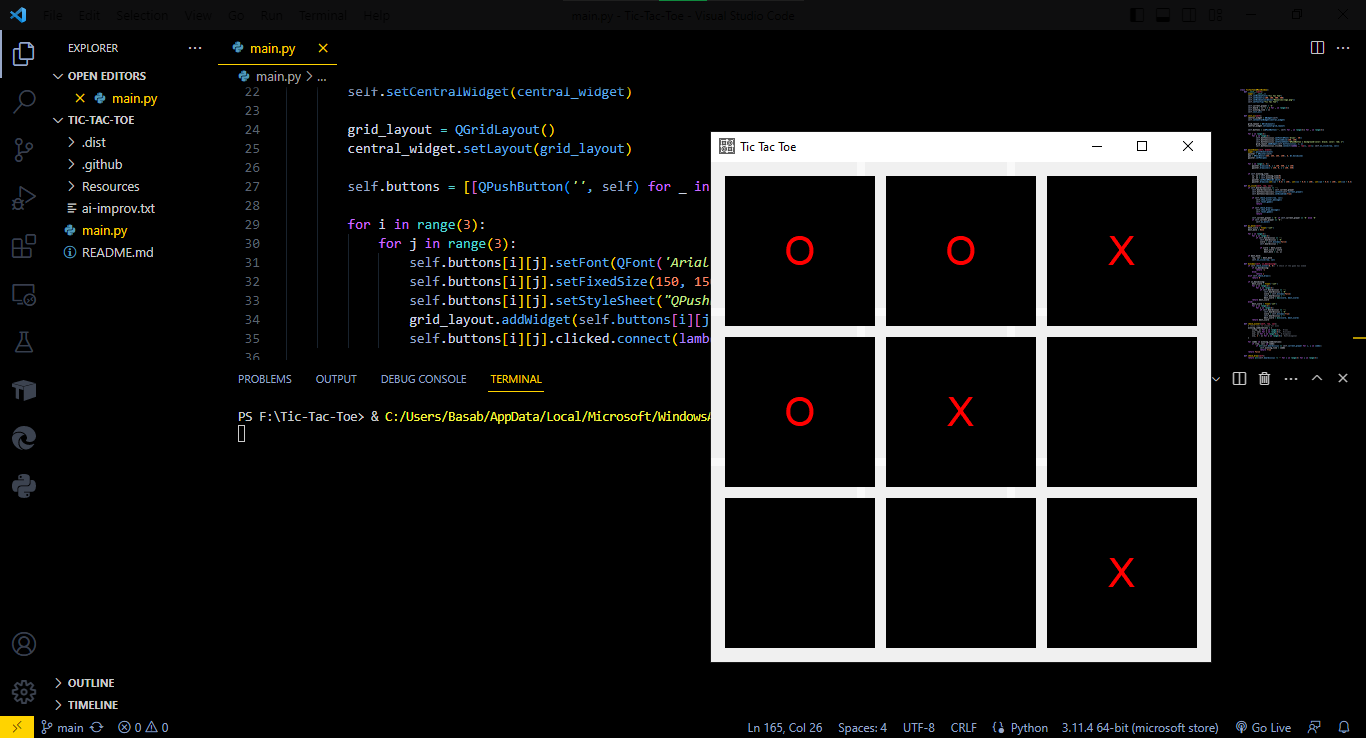1366x738 pixels.
Task: Open README.md in the explorer
Action: point(117,252)
